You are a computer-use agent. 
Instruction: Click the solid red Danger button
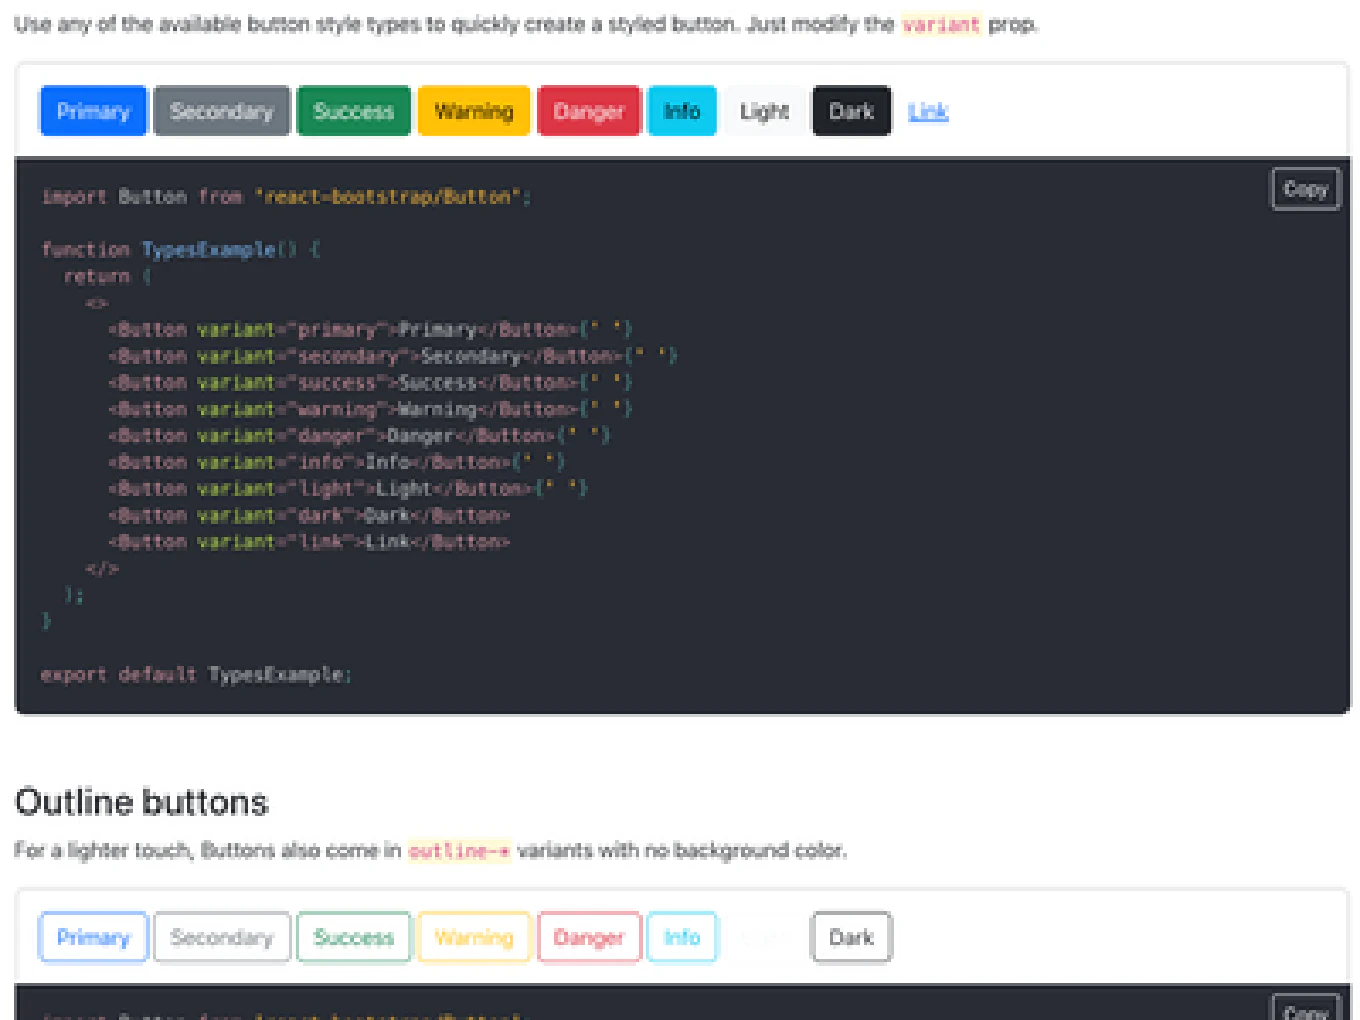(589, 111)
